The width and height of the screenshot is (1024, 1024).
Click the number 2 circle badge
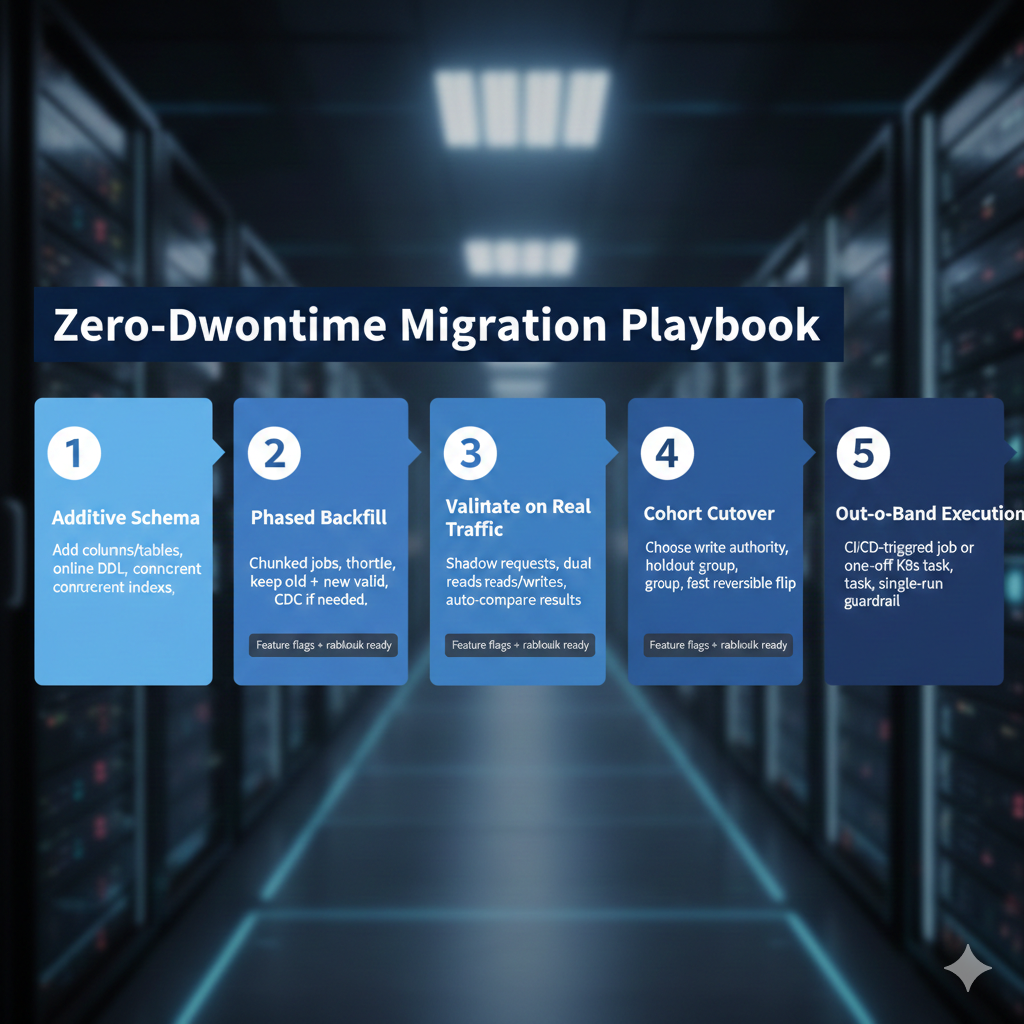[x=274, y=453]
